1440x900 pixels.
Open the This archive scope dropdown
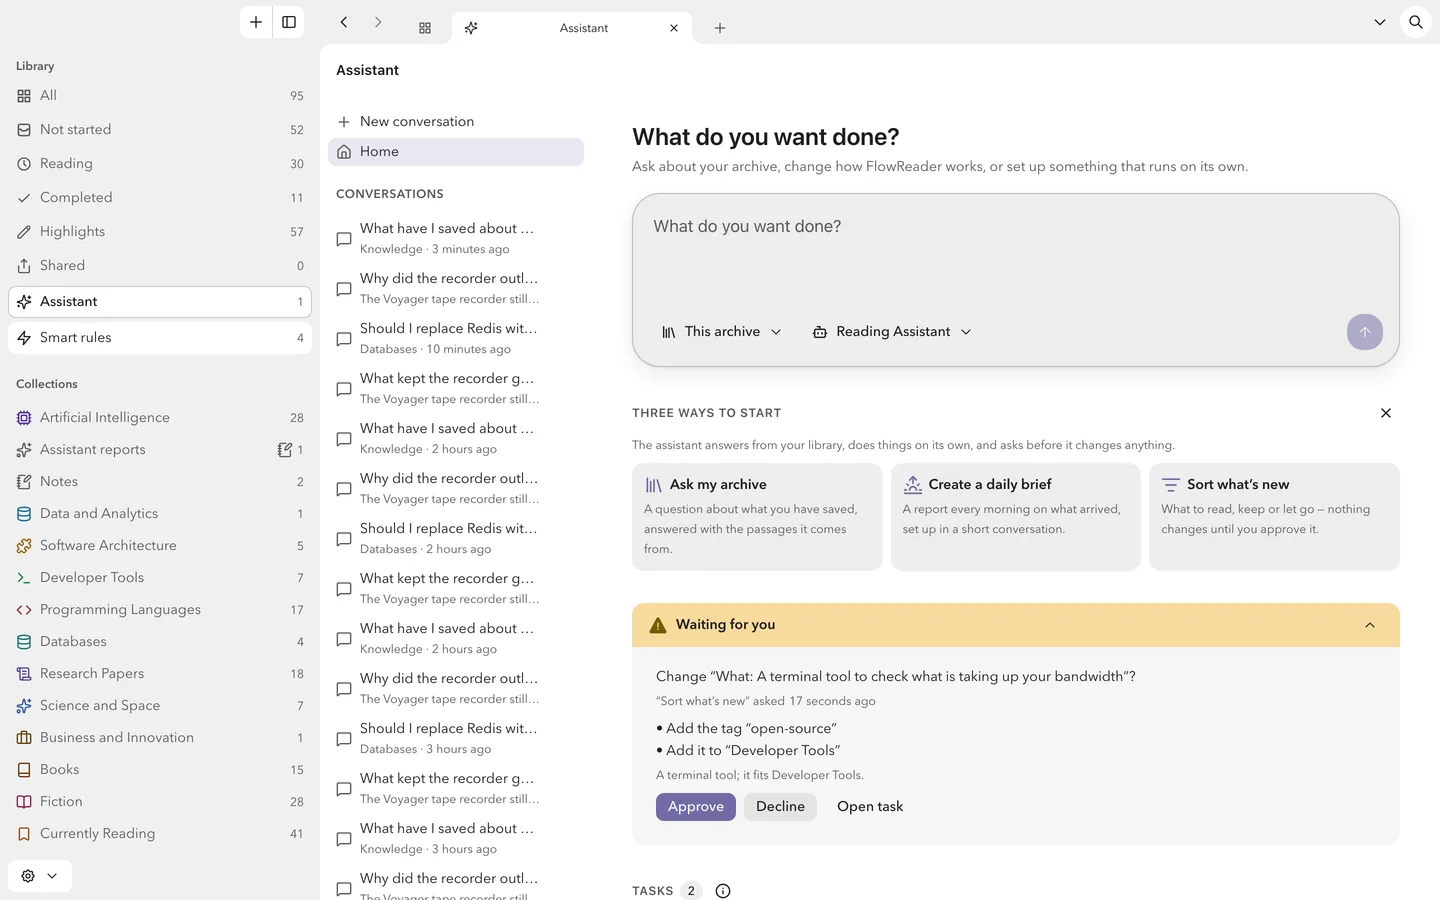point(721,332)
